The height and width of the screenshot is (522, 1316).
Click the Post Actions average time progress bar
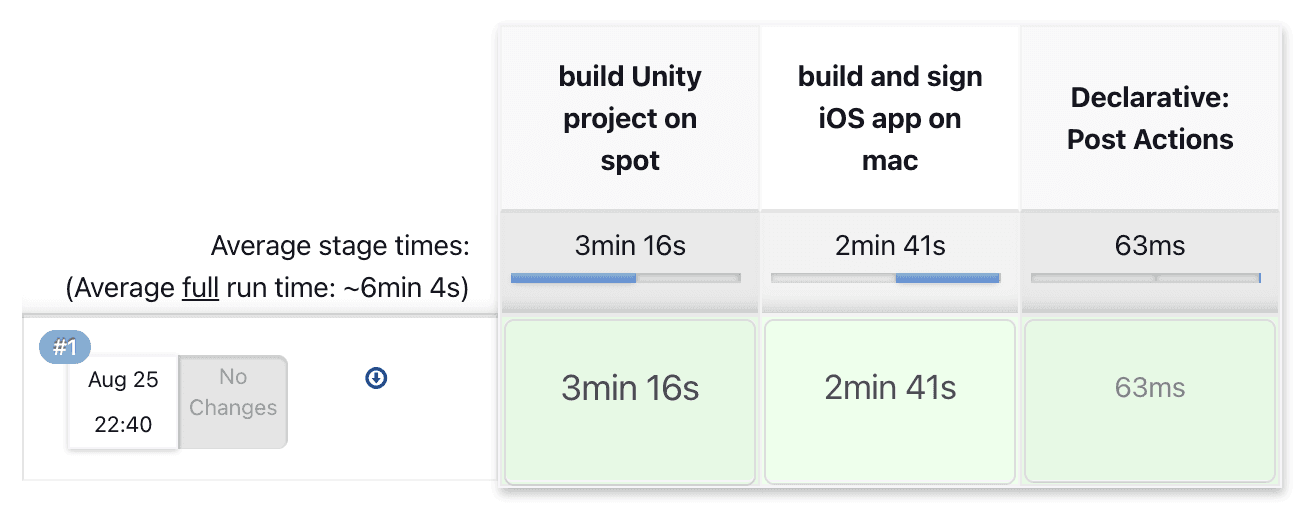click(x=1145, y=278)
